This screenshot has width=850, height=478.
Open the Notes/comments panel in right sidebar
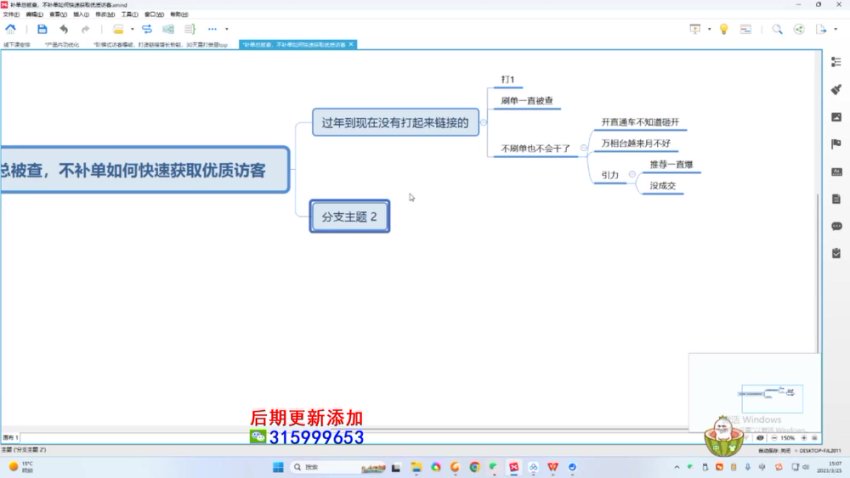point(836,225)
